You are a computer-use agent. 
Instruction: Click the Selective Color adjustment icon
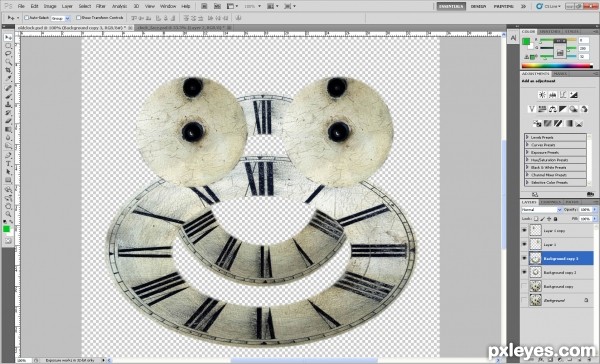579,123
